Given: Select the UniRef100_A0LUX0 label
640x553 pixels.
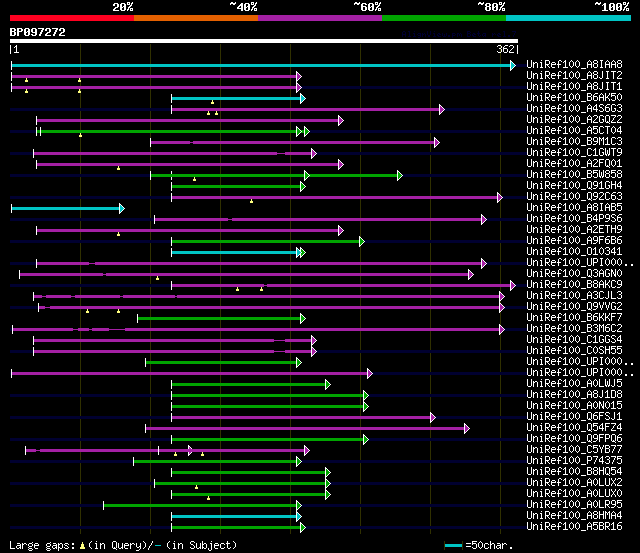Looking at the screenshot, I should pyautogui.click(x=574, y=494).
